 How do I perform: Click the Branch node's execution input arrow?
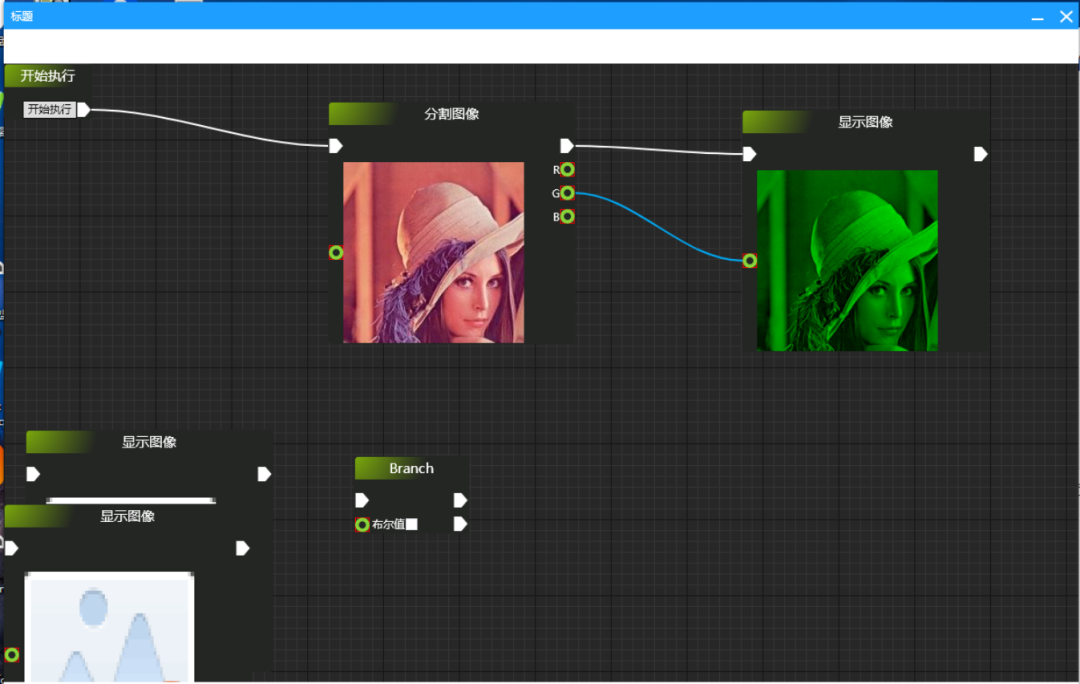362,500
